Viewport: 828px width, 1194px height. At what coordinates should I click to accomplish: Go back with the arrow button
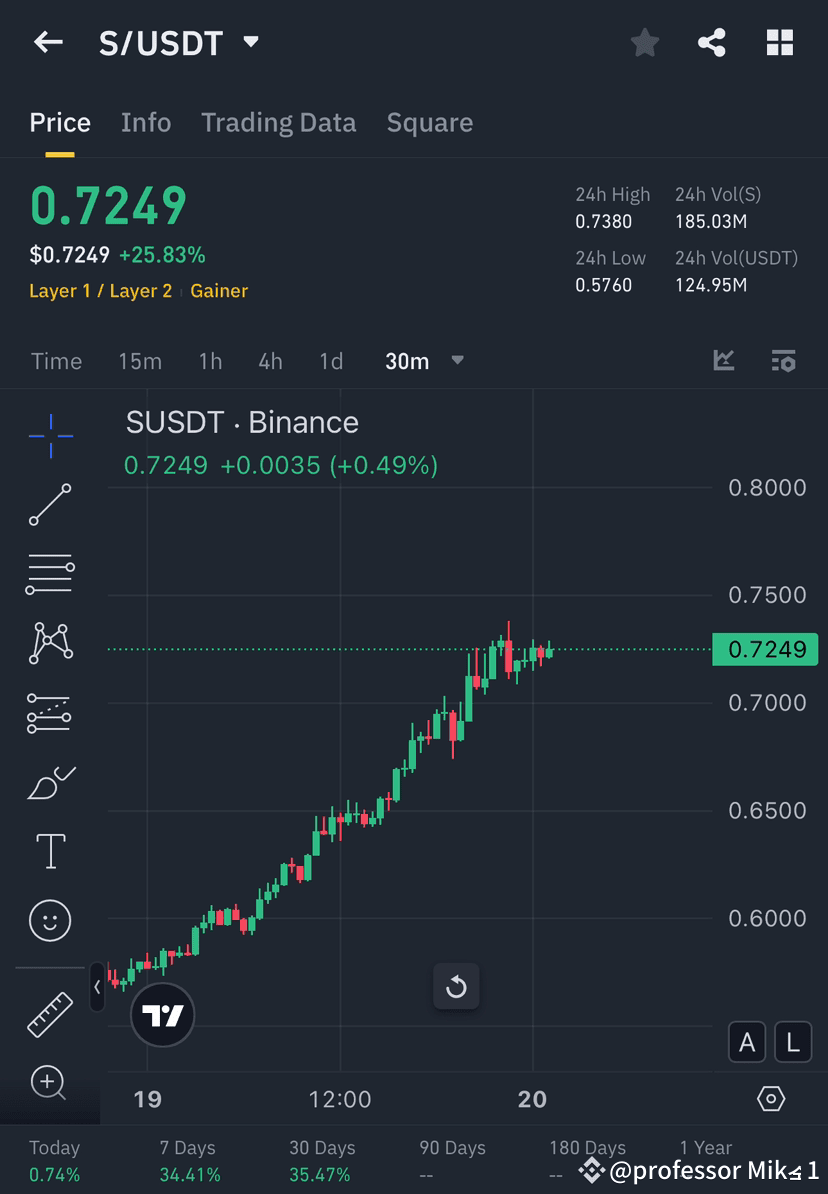[48, 42]
